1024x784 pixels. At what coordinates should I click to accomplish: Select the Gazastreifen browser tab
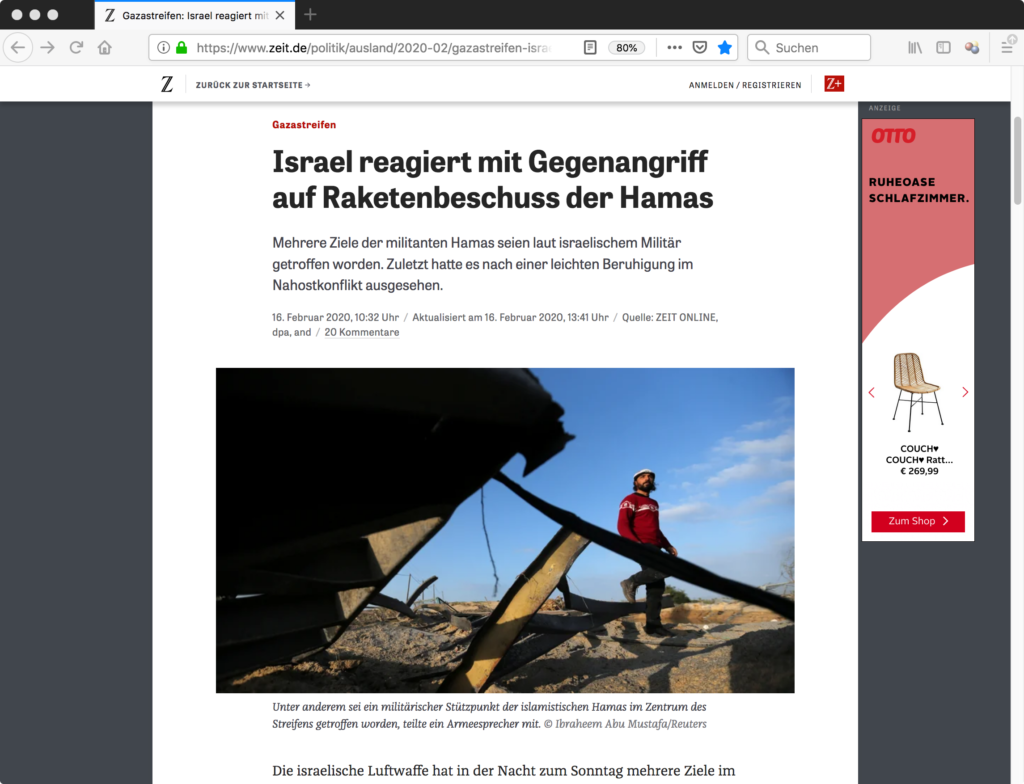[x=195, y=15]
